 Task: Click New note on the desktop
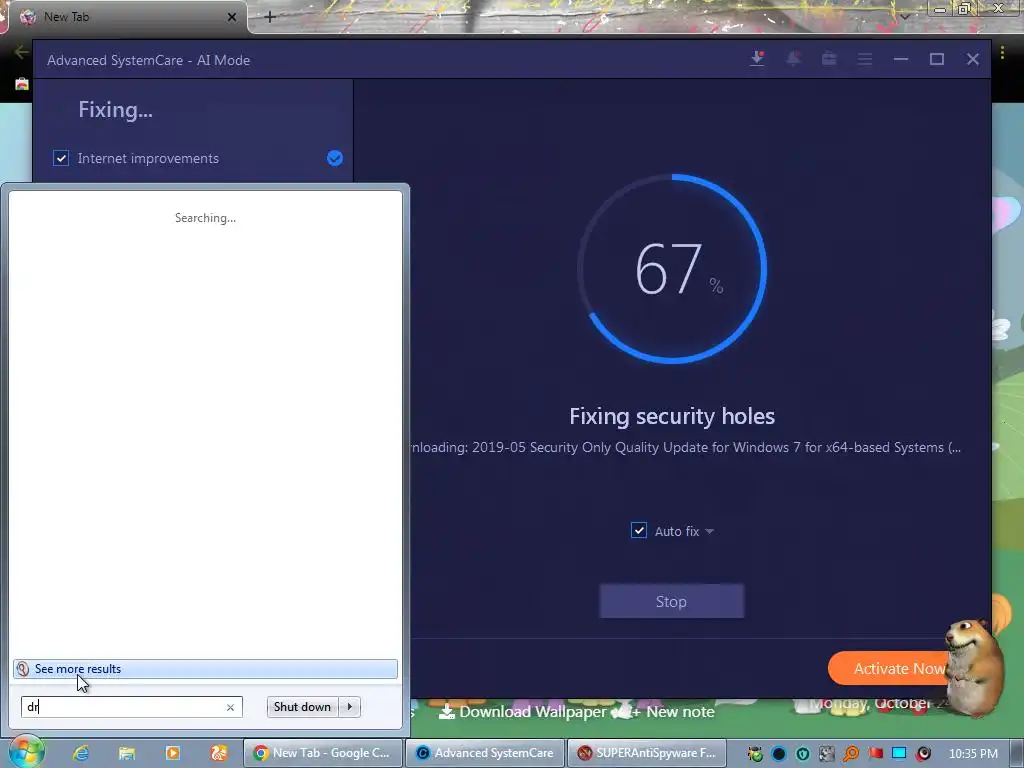[x=674, y=712]
